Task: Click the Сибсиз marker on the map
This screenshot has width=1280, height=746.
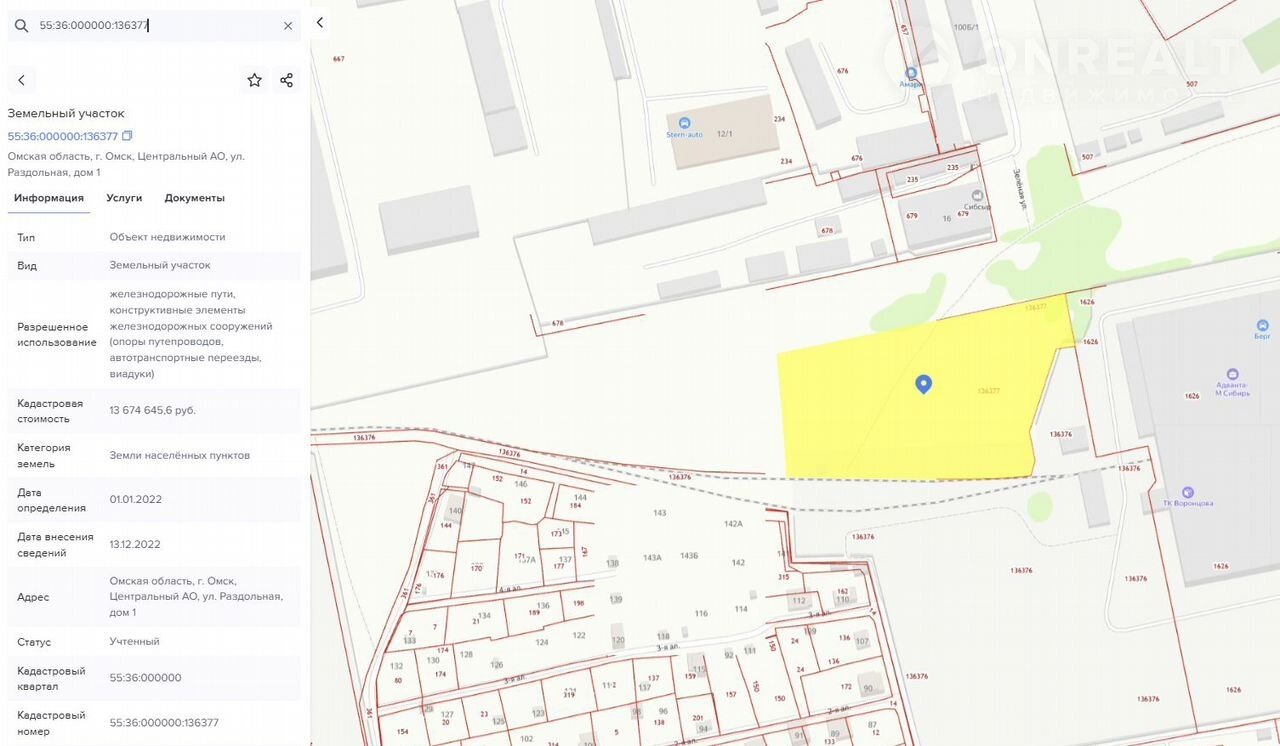Action: pos(977,196)
